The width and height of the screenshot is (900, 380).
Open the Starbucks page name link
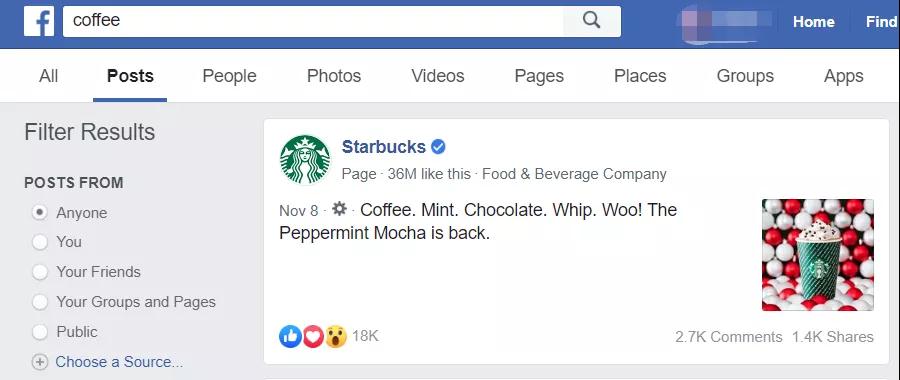point(383,147)
